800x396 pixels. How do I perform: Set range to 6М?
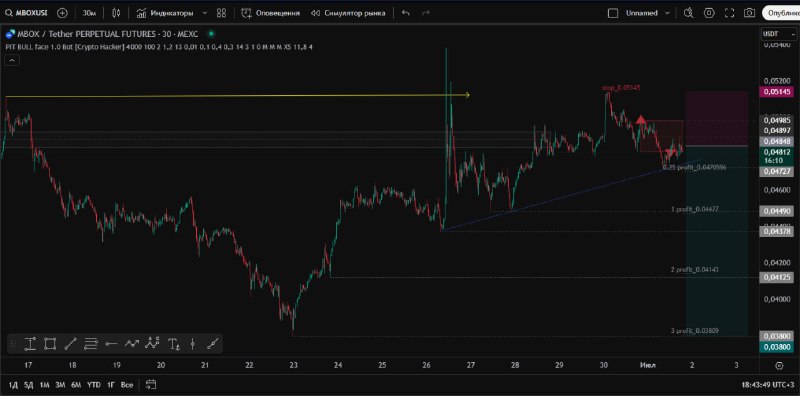76,385
